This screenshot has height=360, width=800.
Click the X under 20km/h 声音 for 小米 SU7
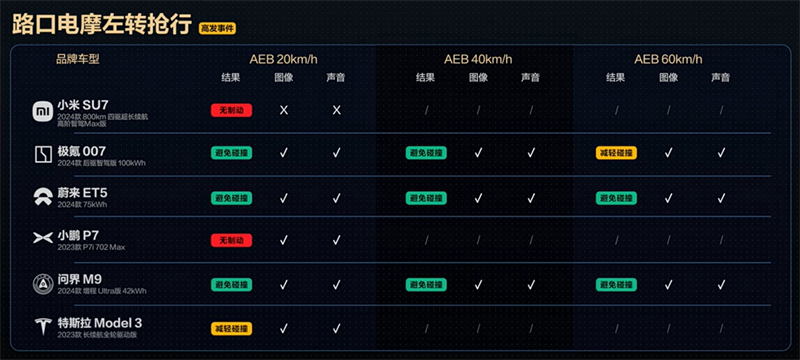pyautogui.click(x=336, y=110)
